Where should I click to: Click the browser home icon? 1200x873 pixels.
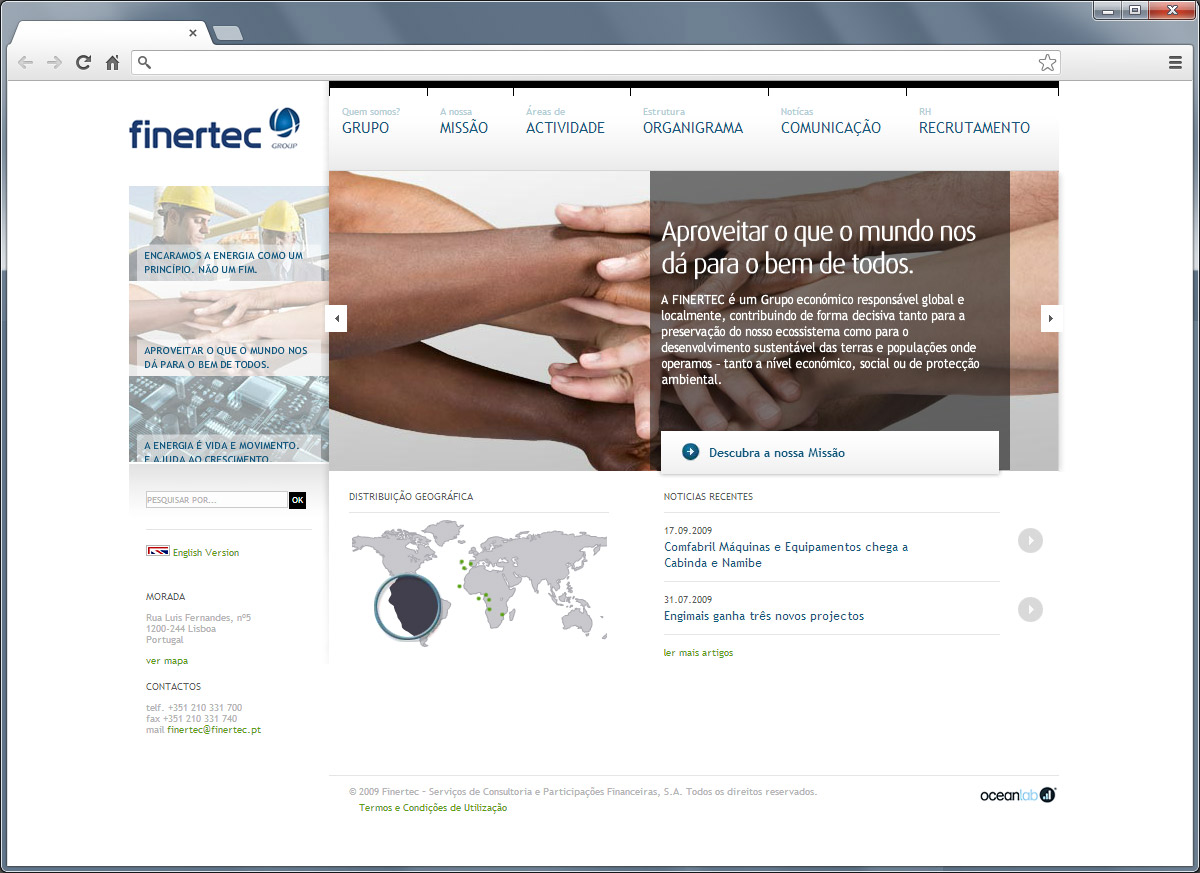(112, 62)
